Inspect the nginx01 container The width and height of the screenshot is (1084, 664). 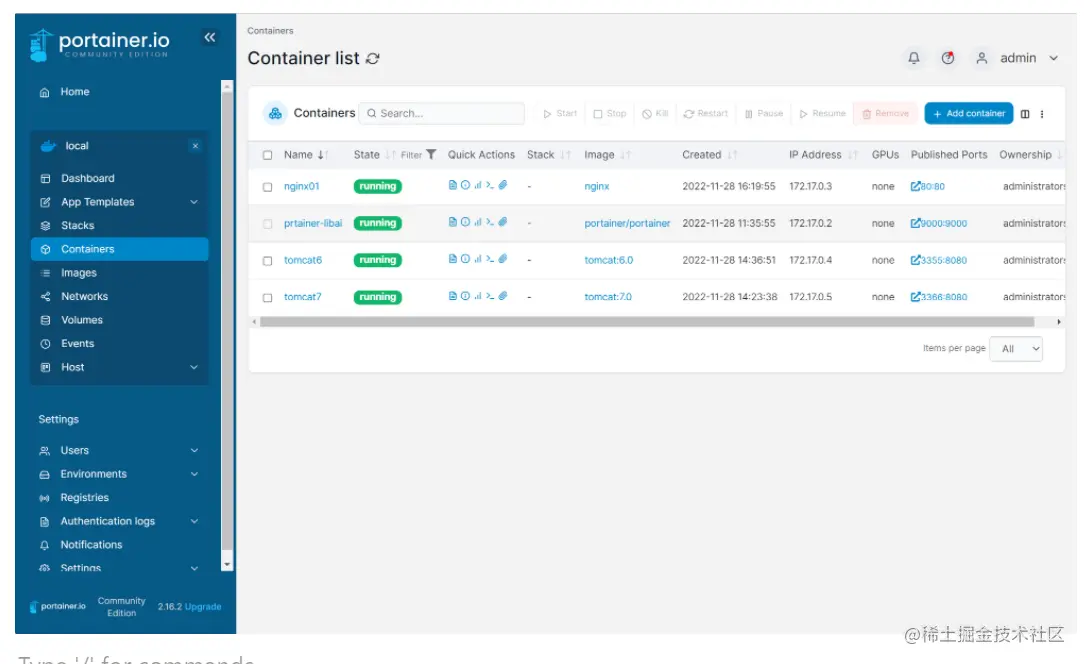465,185
